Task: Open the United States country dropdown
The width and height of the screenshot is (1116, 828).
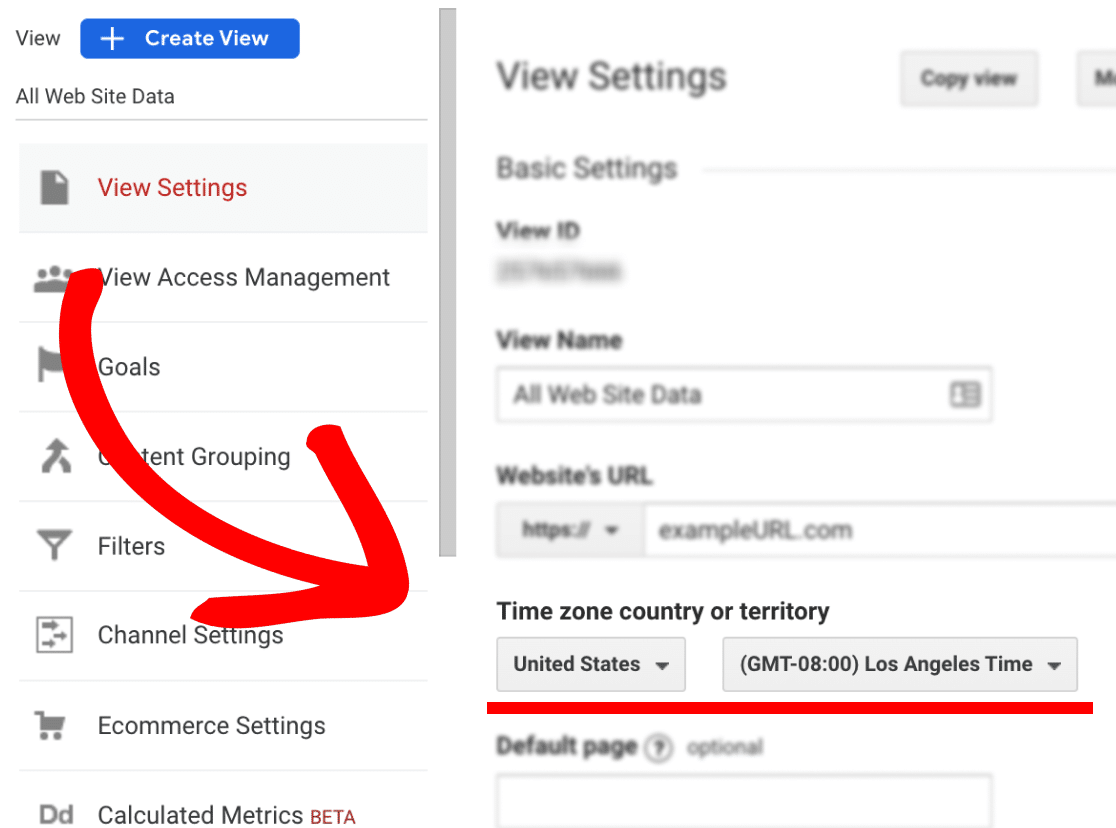Action: coord(591,664)
